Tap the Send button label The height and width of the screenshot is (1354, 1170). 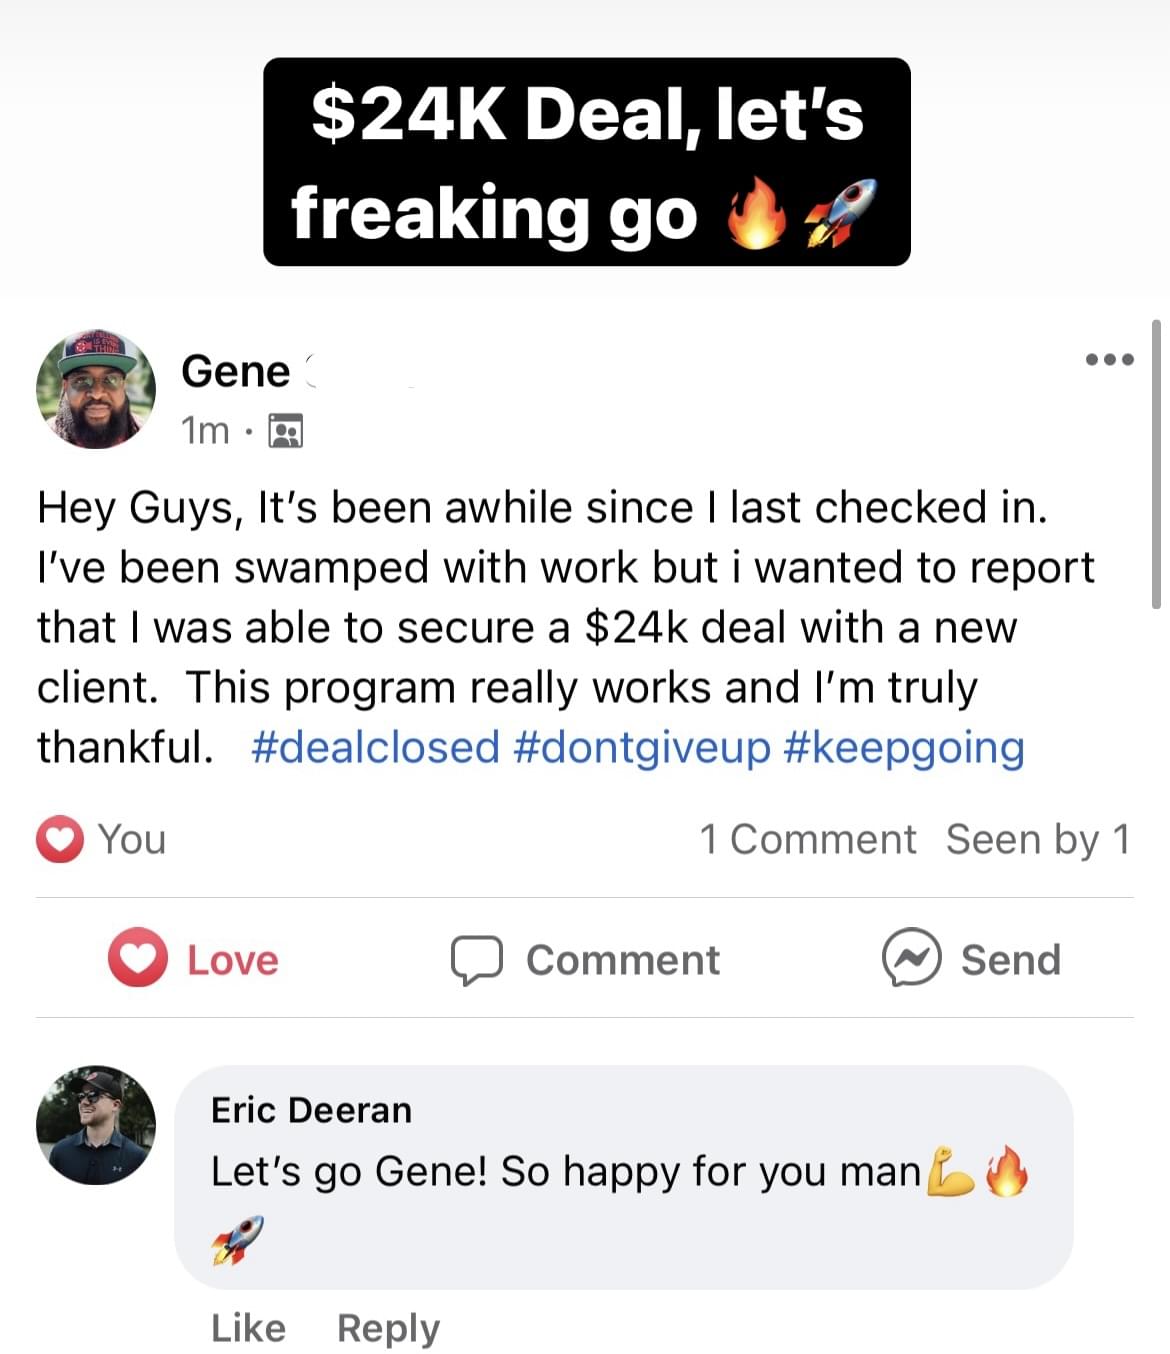pyautogui.click(x=1010, y=960)
